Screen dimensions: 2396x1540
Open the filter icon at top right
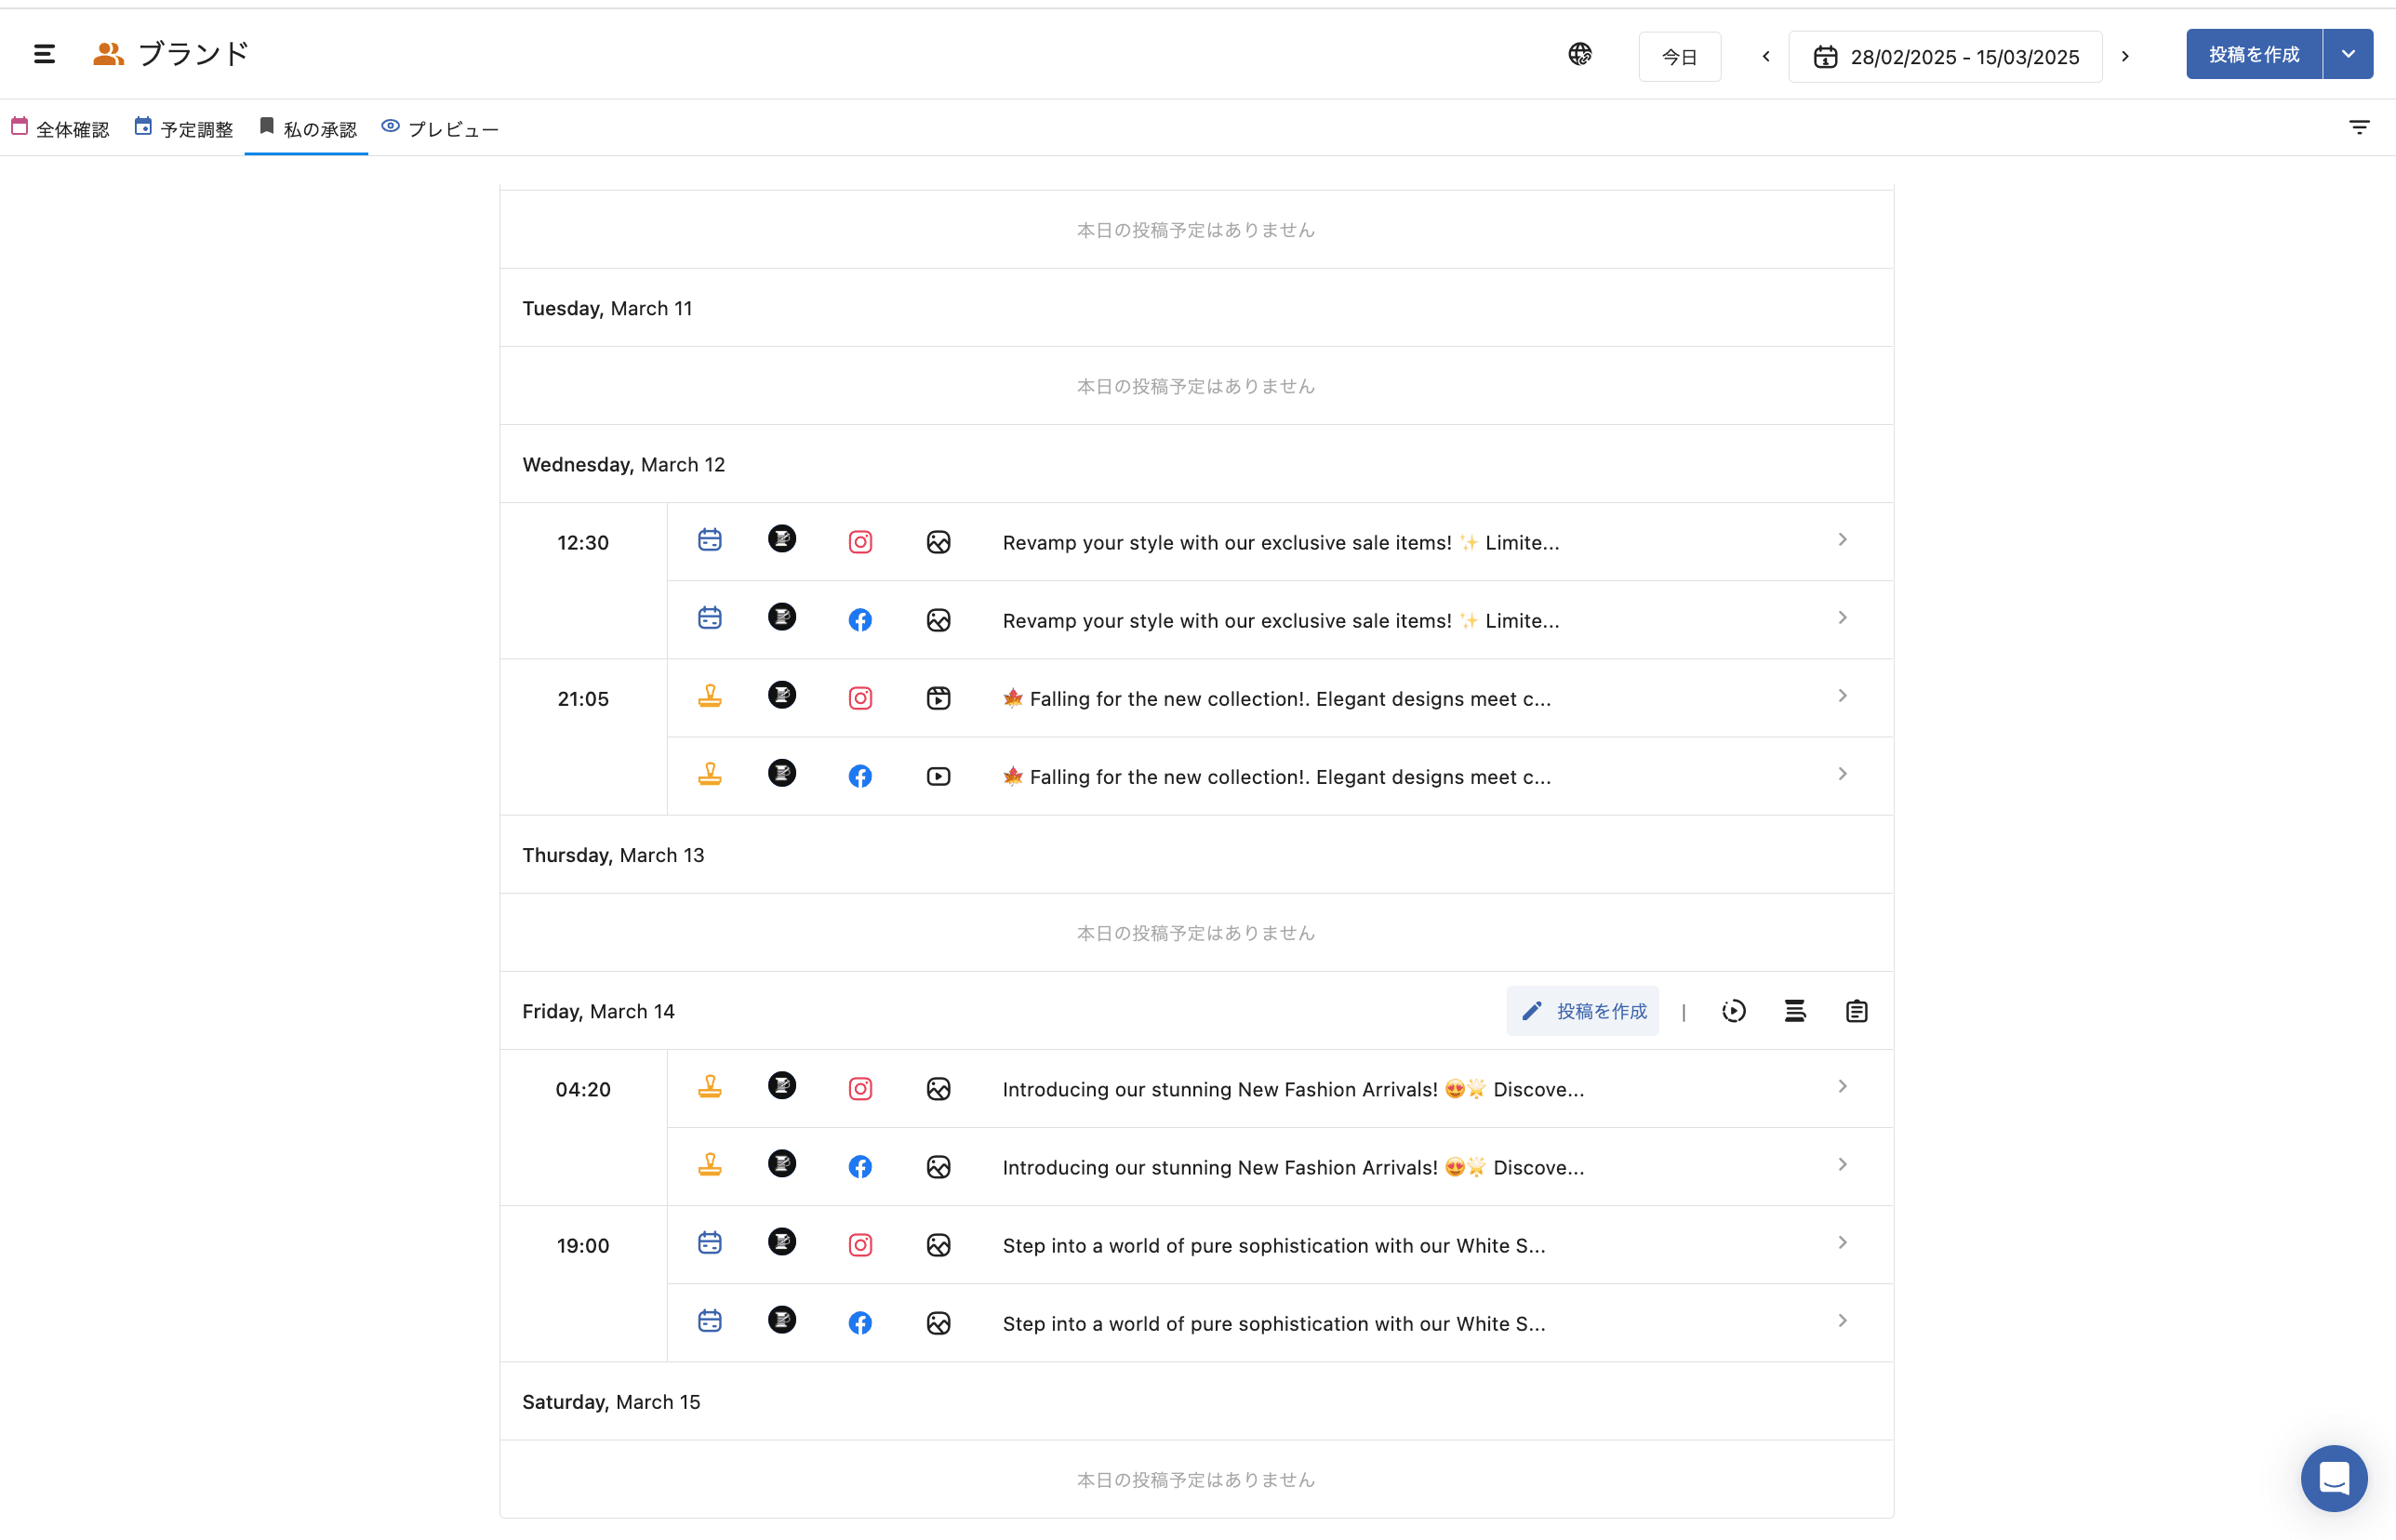pos(2359,127)
